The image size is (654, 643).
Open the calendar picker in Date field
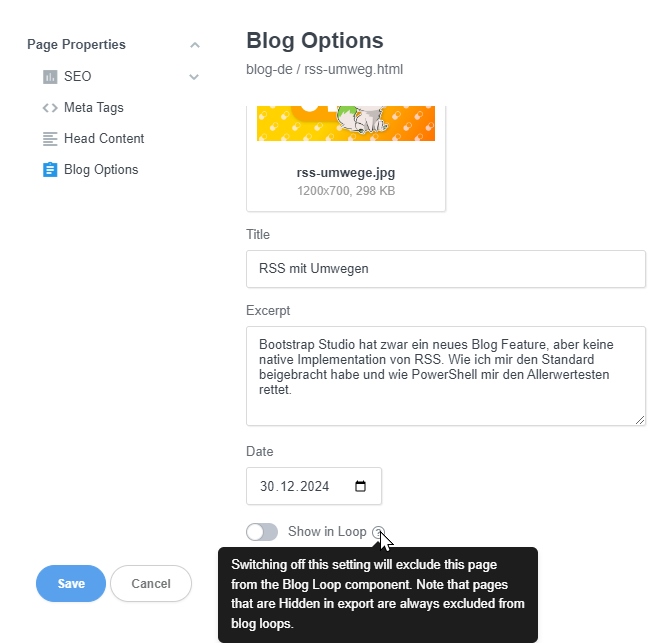click(361, 487)
